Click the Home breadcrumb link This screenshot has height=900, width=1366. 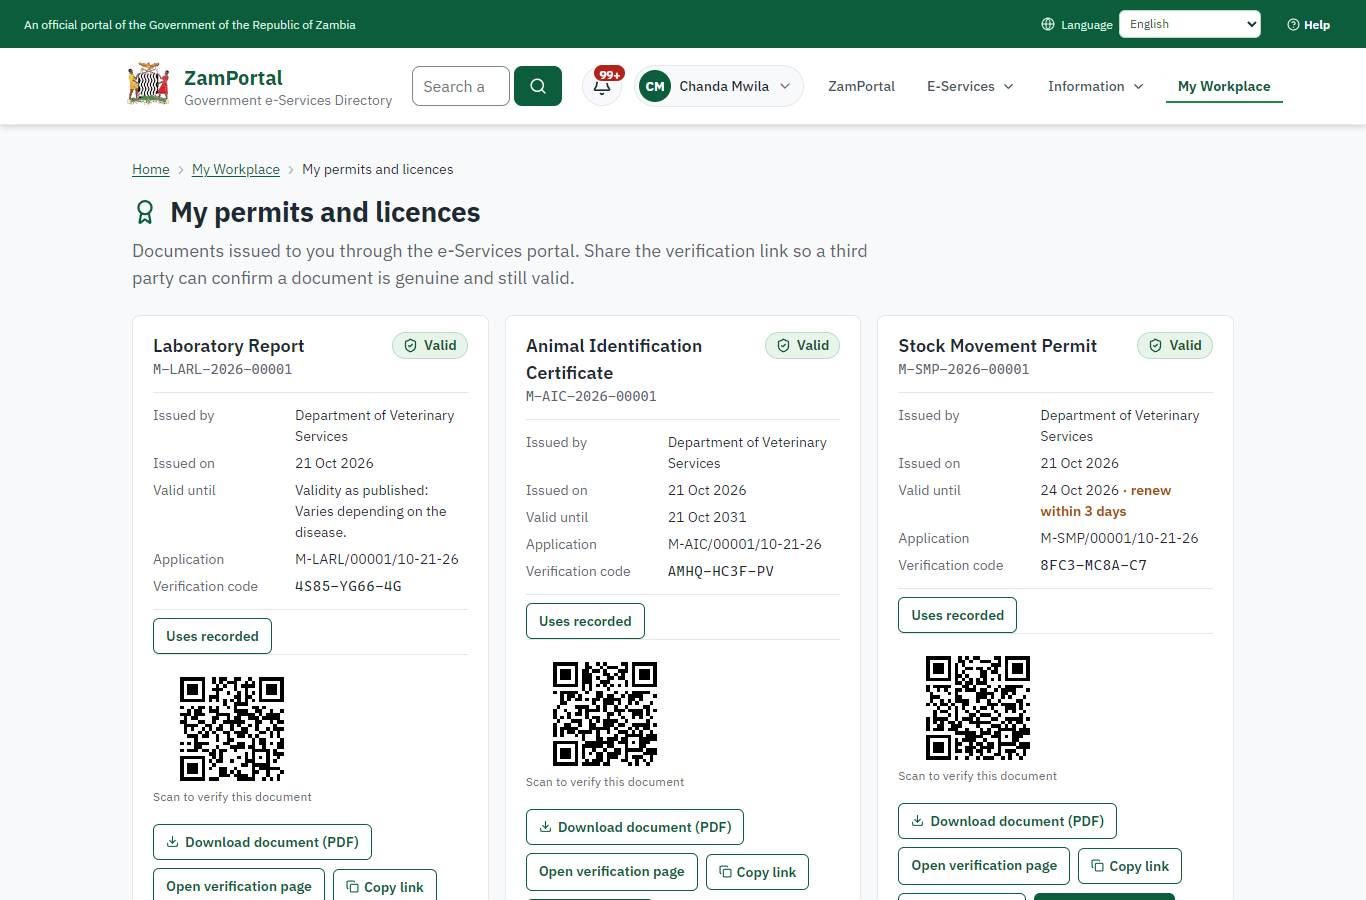coord(151,169)
